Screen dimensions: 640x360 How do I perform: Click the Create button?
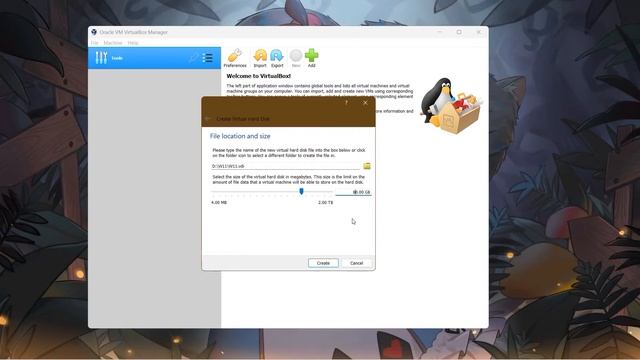[x=323, y=263]
